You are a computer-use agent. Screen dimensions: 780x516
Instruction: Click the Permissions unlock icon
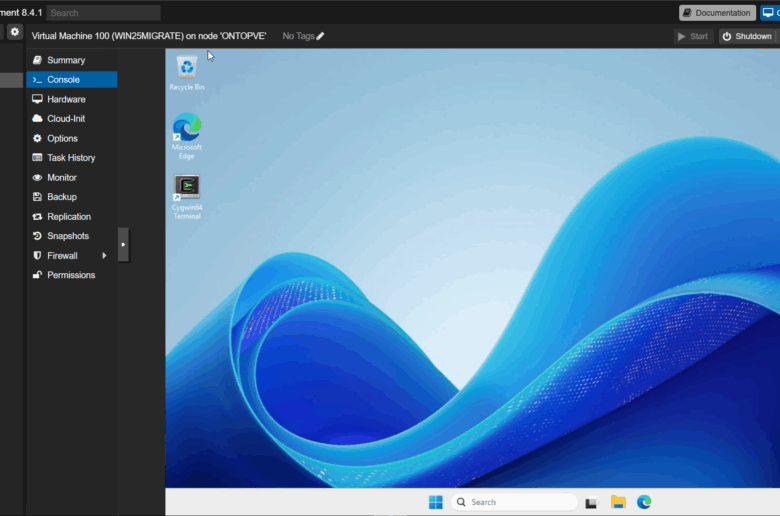click(x=37, y=275)
